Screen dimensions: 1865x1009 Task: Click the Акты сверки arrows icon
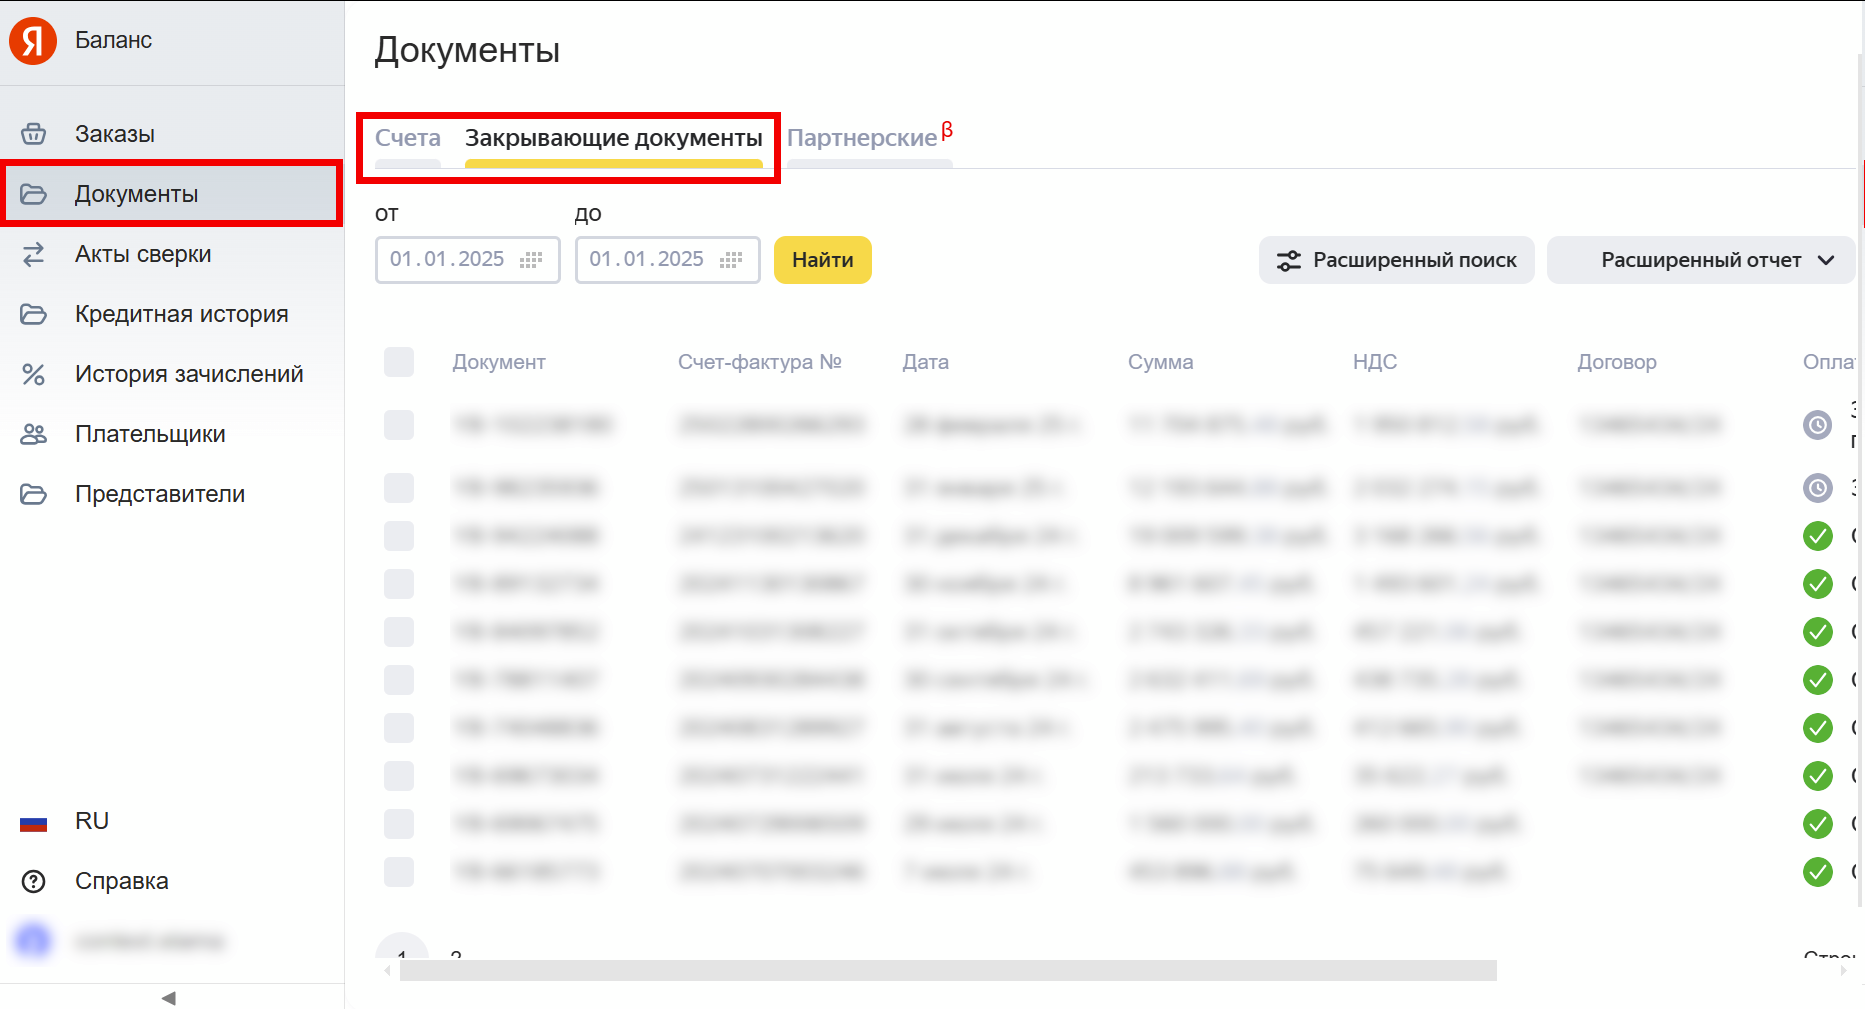[33, 254]
